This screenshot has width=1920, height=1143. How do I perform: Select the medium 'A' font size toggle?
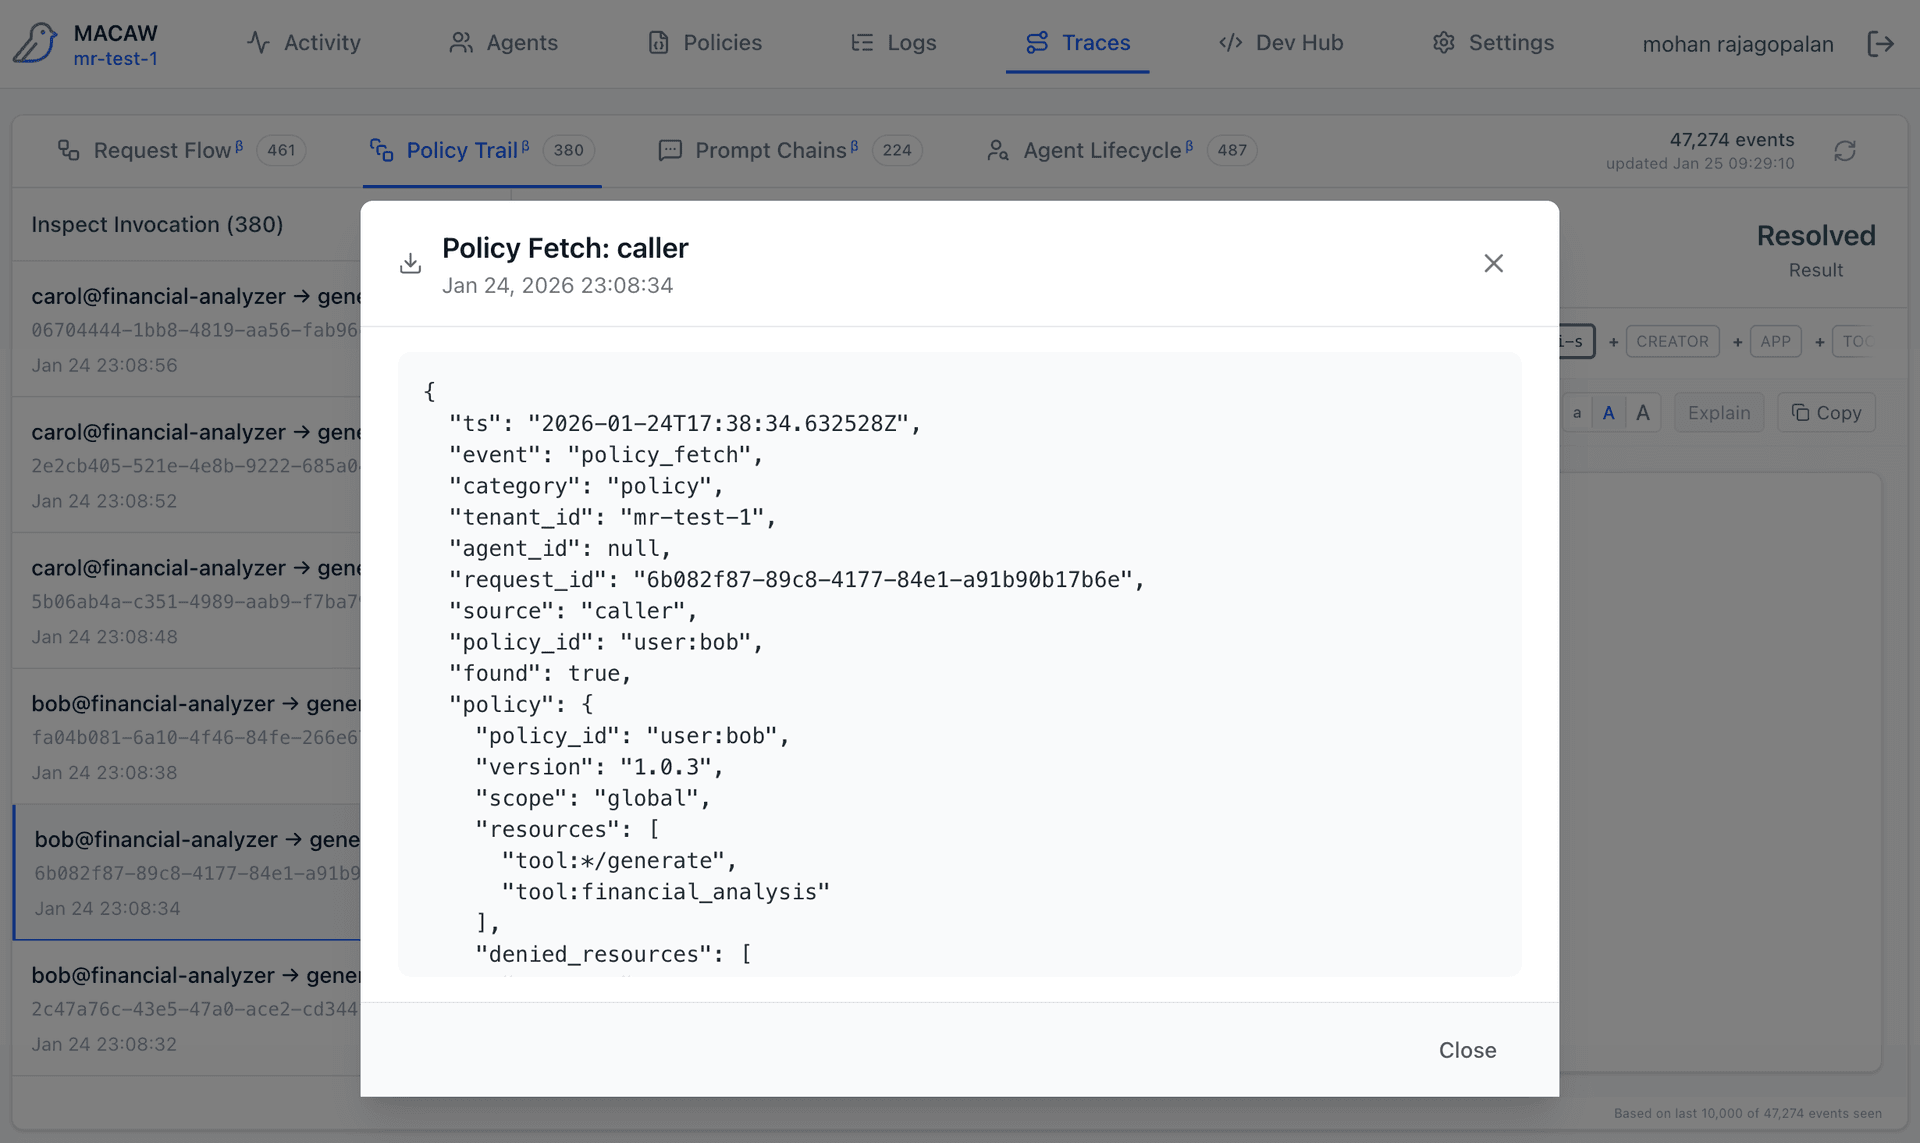[1609, 412]
